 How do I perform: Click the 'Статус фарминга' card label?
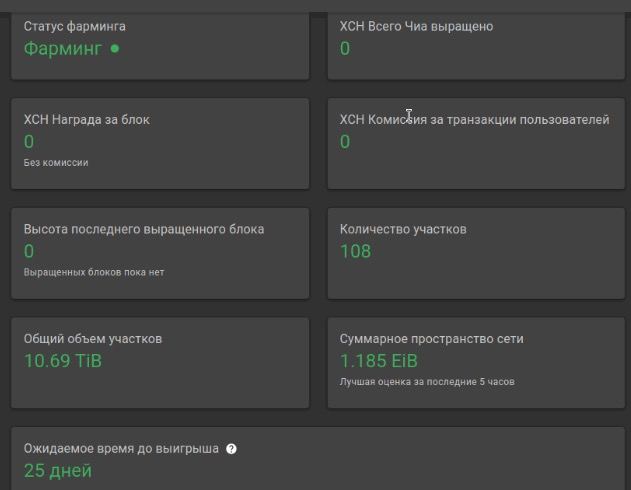pos(74,27)
